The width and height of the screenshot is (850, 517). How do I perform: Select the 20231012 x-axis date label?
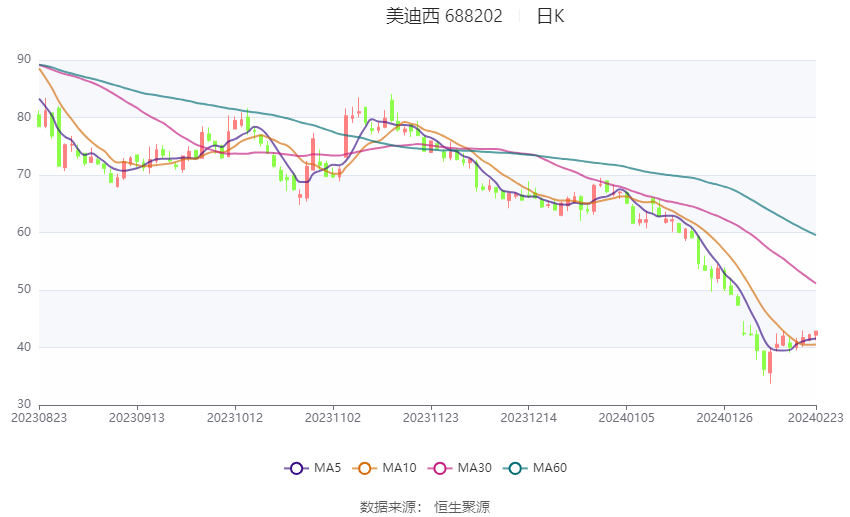(x=235, y=418)
